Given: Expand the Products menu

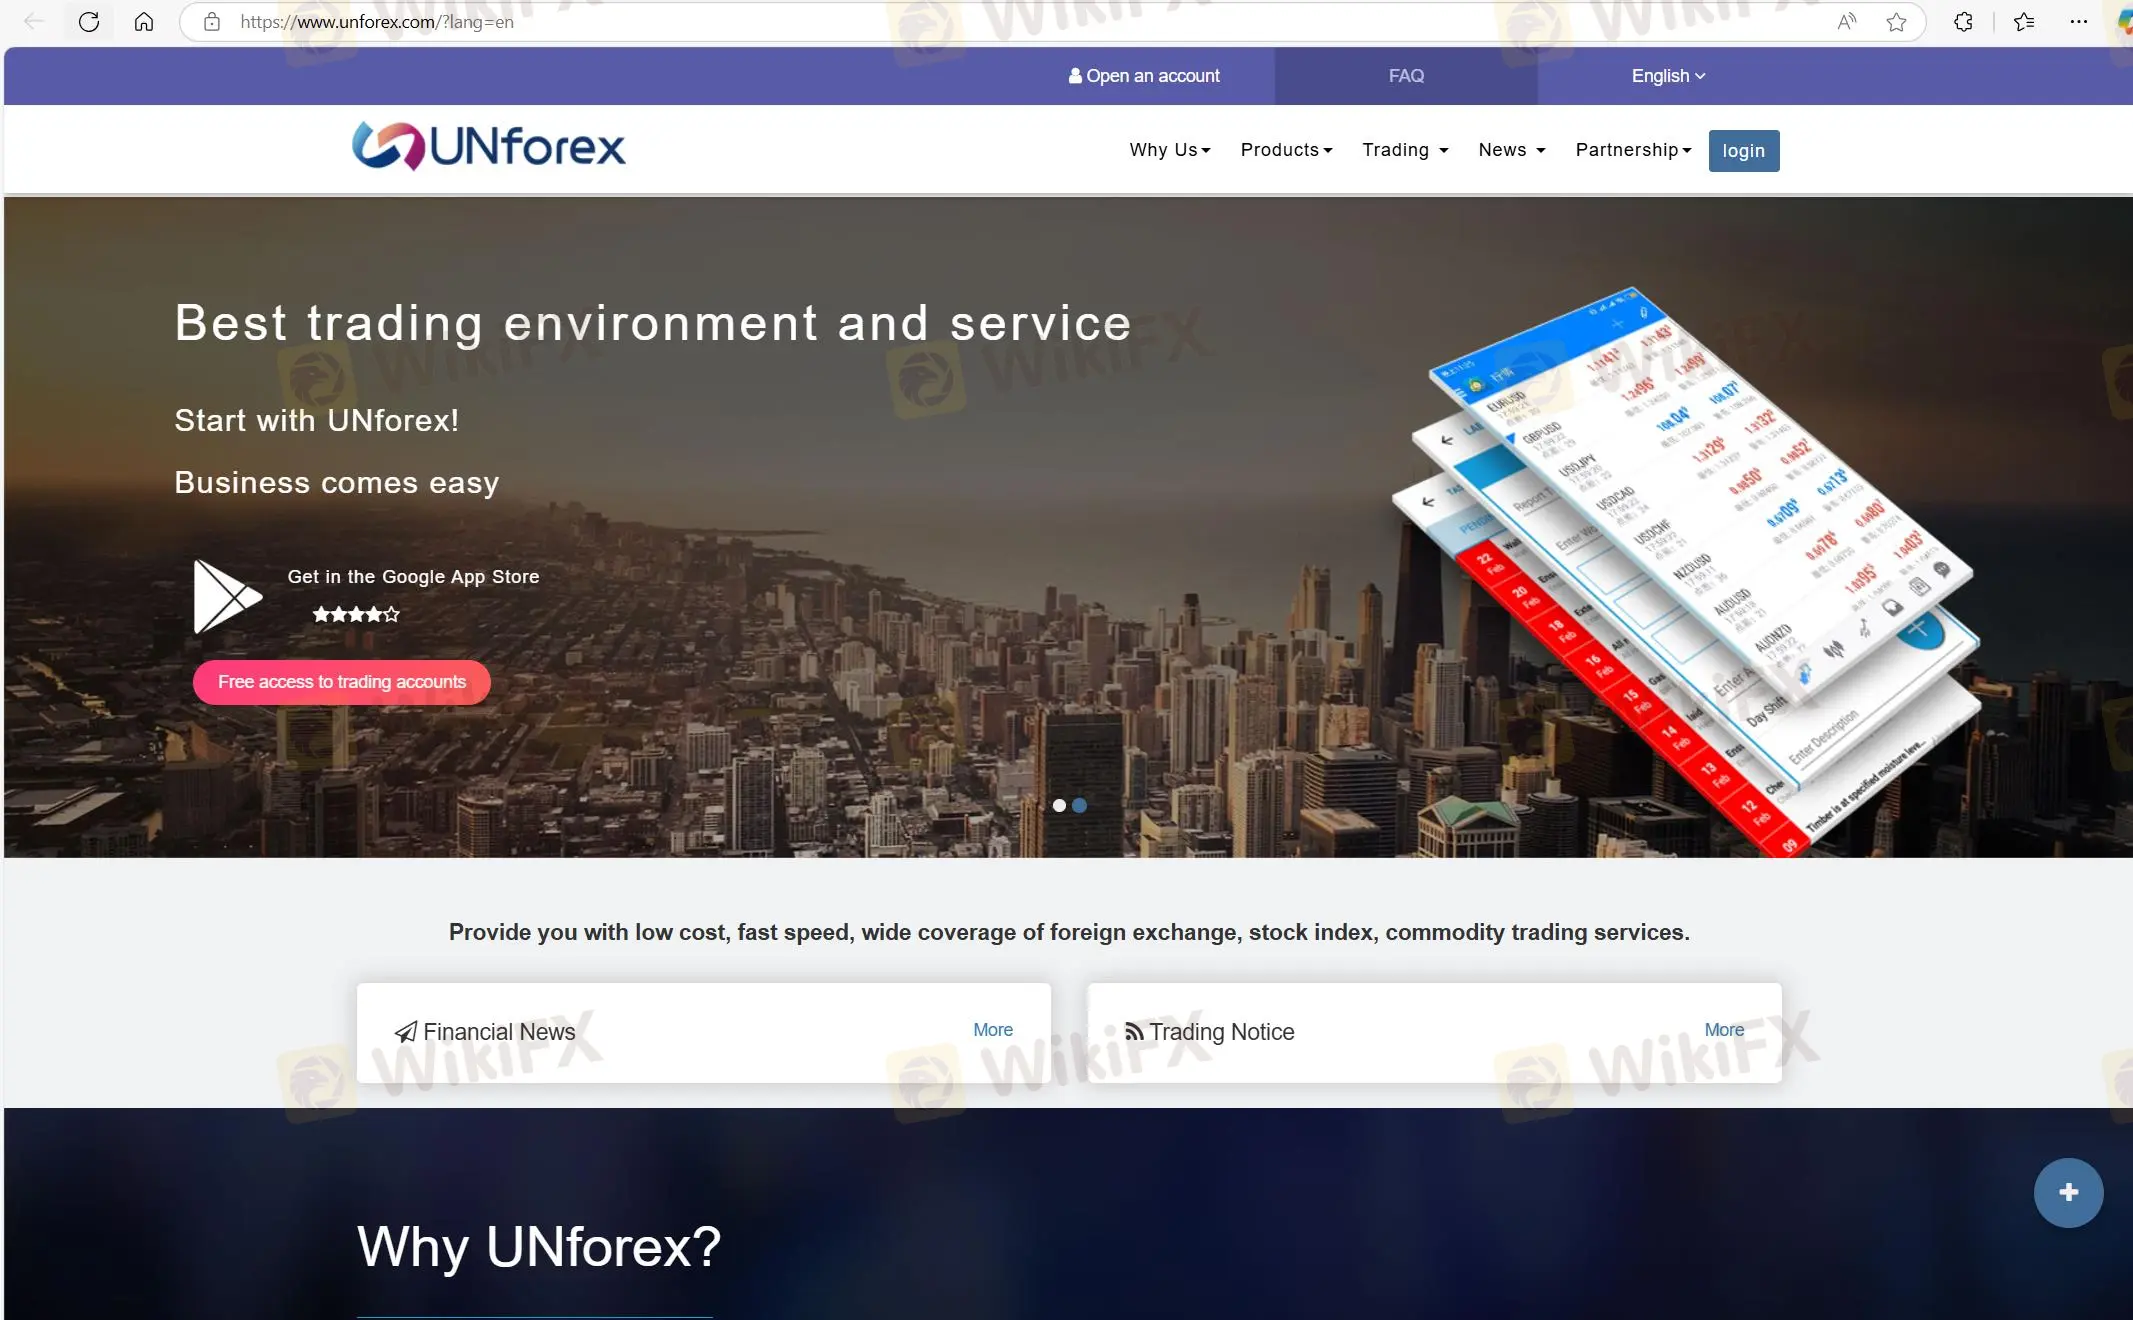Looking at the screenshot, I should (1286, 150).
